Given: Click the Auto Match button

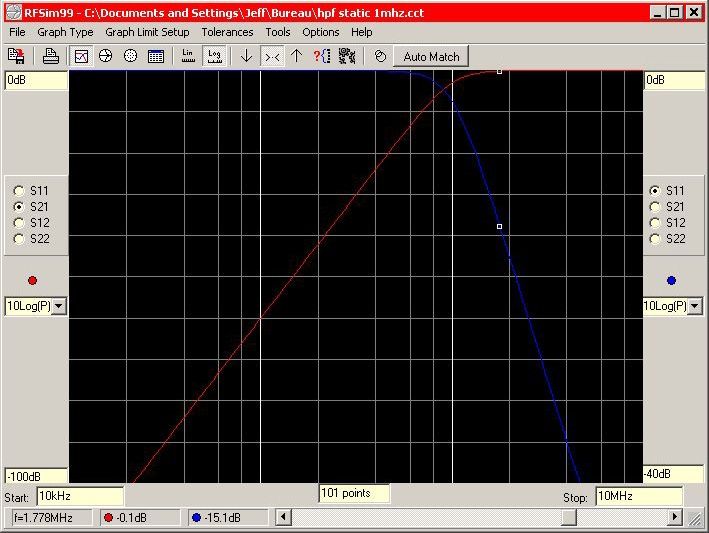Looking at the screenshot, I should [x=431, y=57].
